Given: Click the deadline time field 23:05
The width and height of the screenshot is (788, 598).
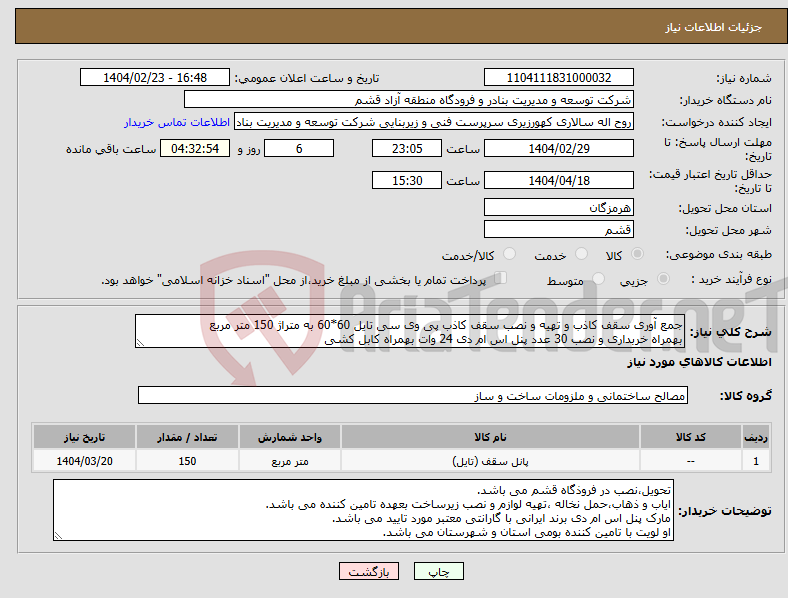Looking at the screenshot, I should 407,149.
